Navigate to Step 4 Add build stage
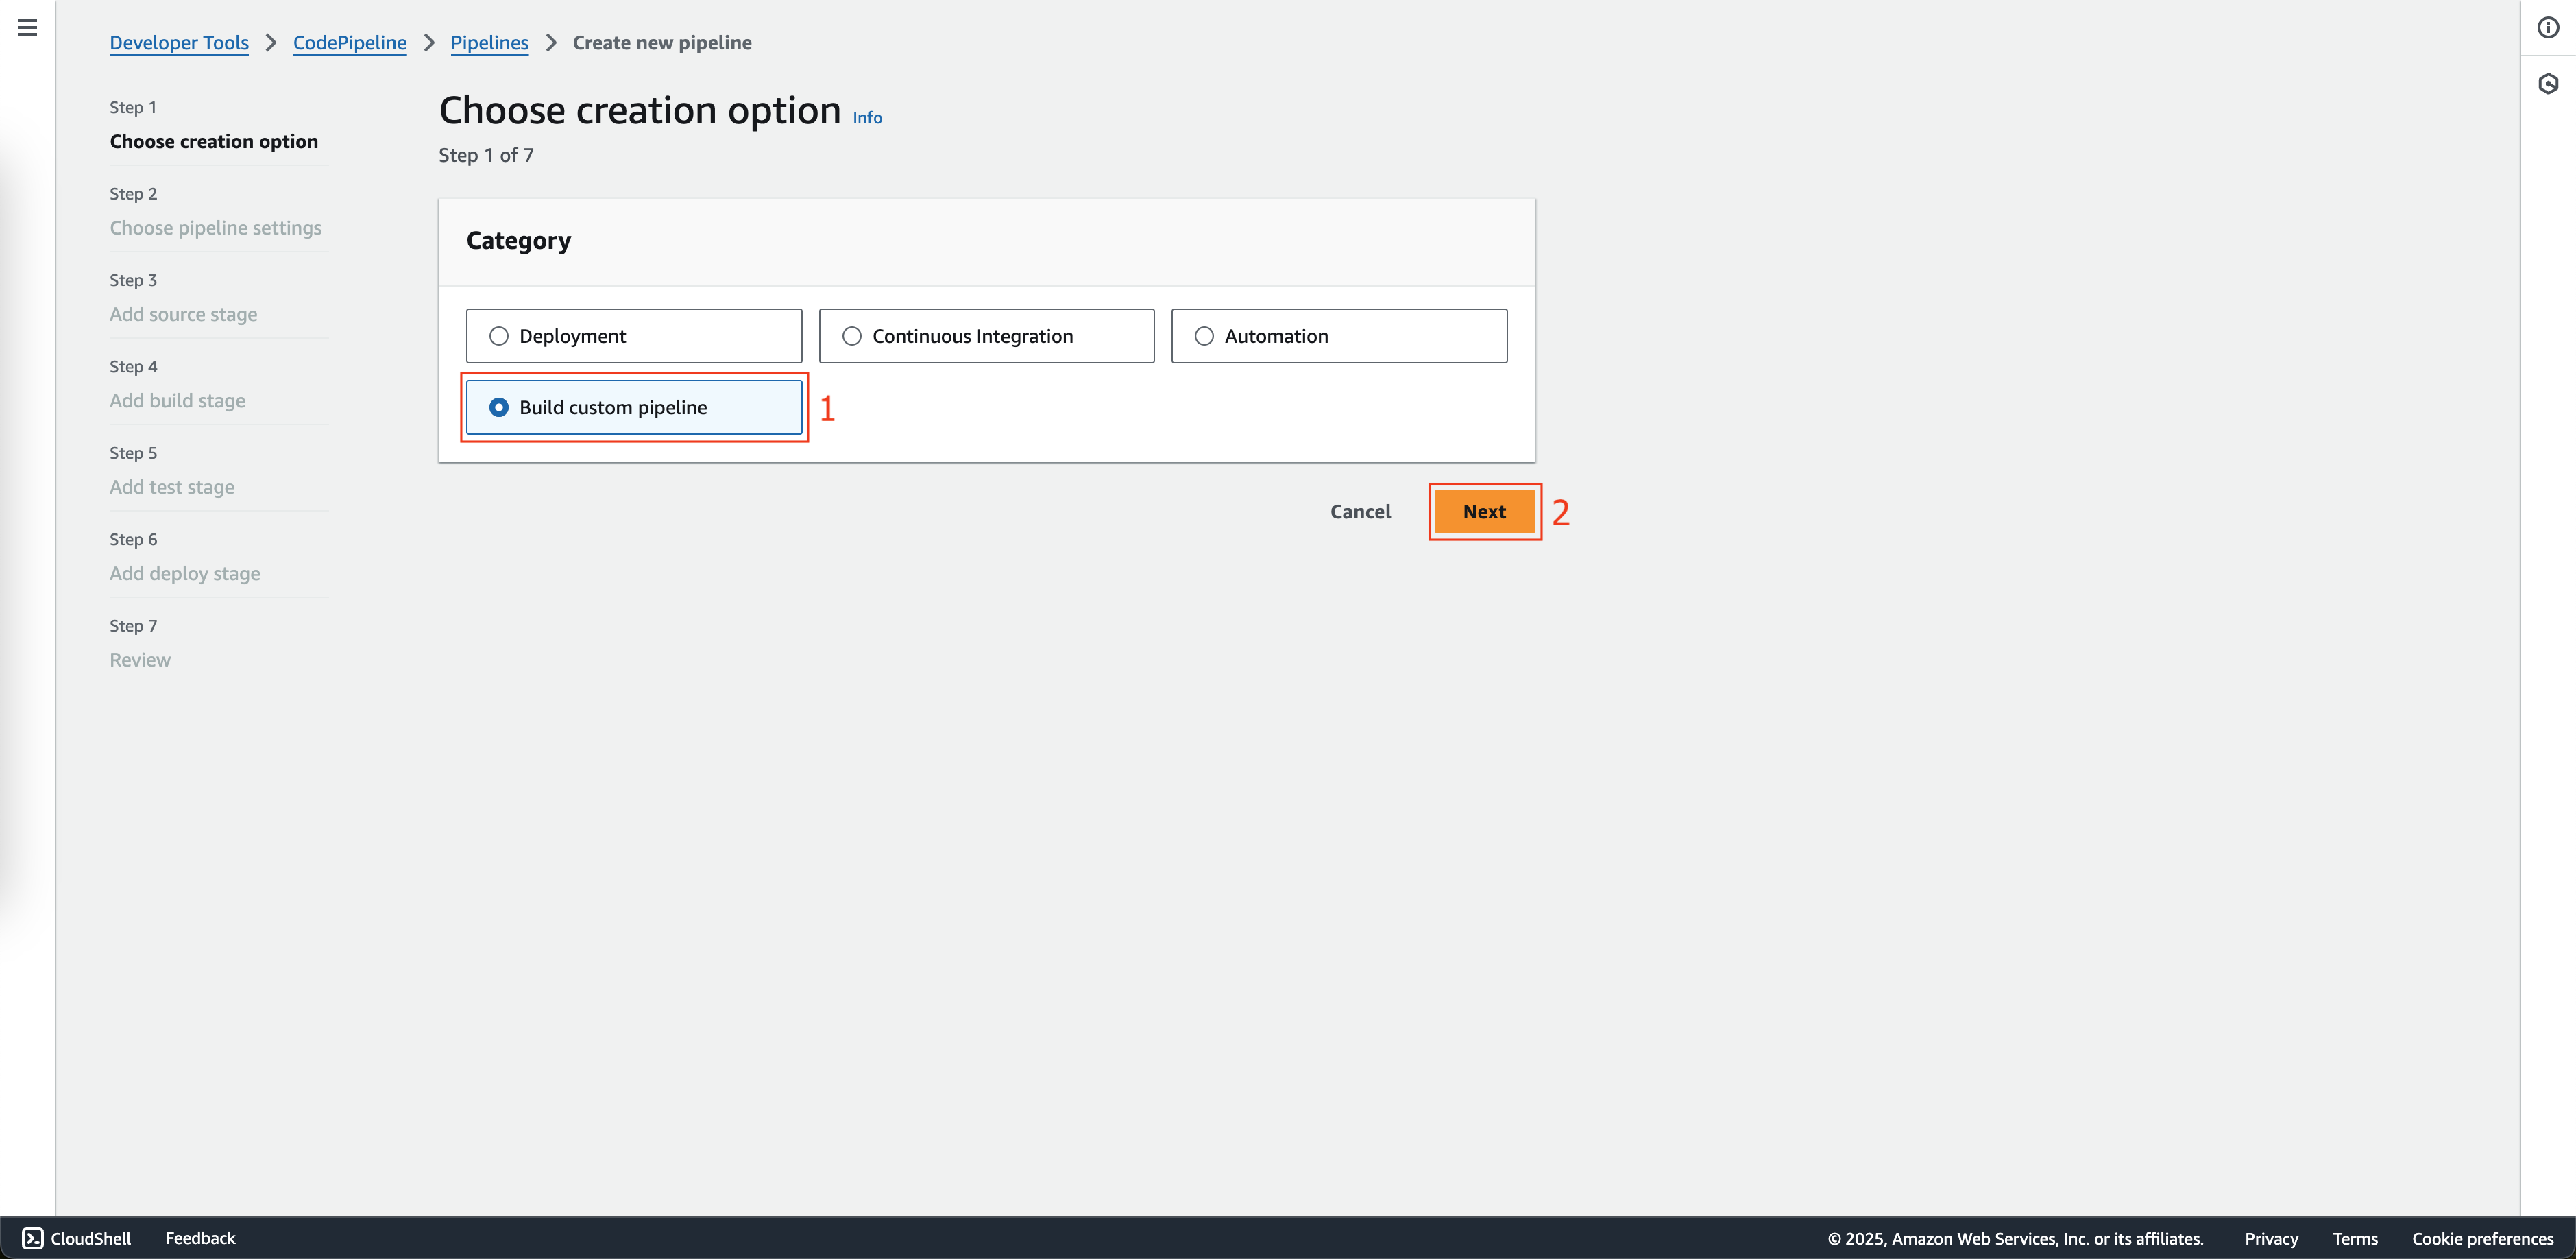2576x1259 pixels. pyautogui.click(x=178, y=399)
